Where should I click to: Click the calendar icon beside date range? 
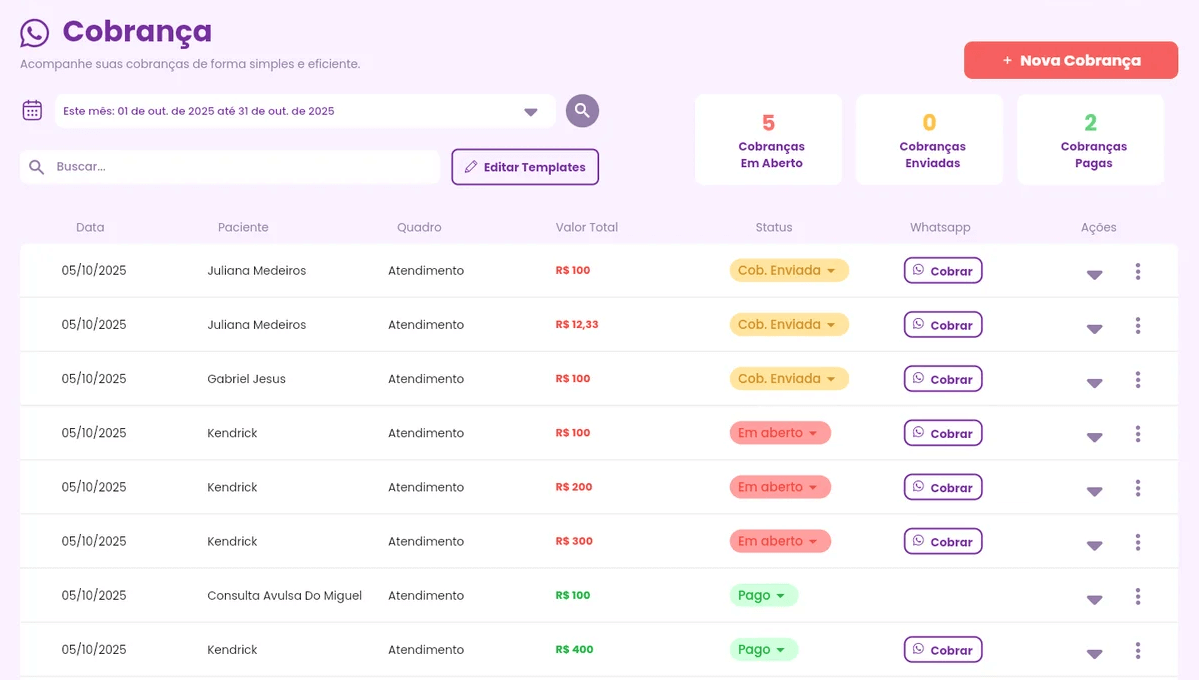point(32,111)
